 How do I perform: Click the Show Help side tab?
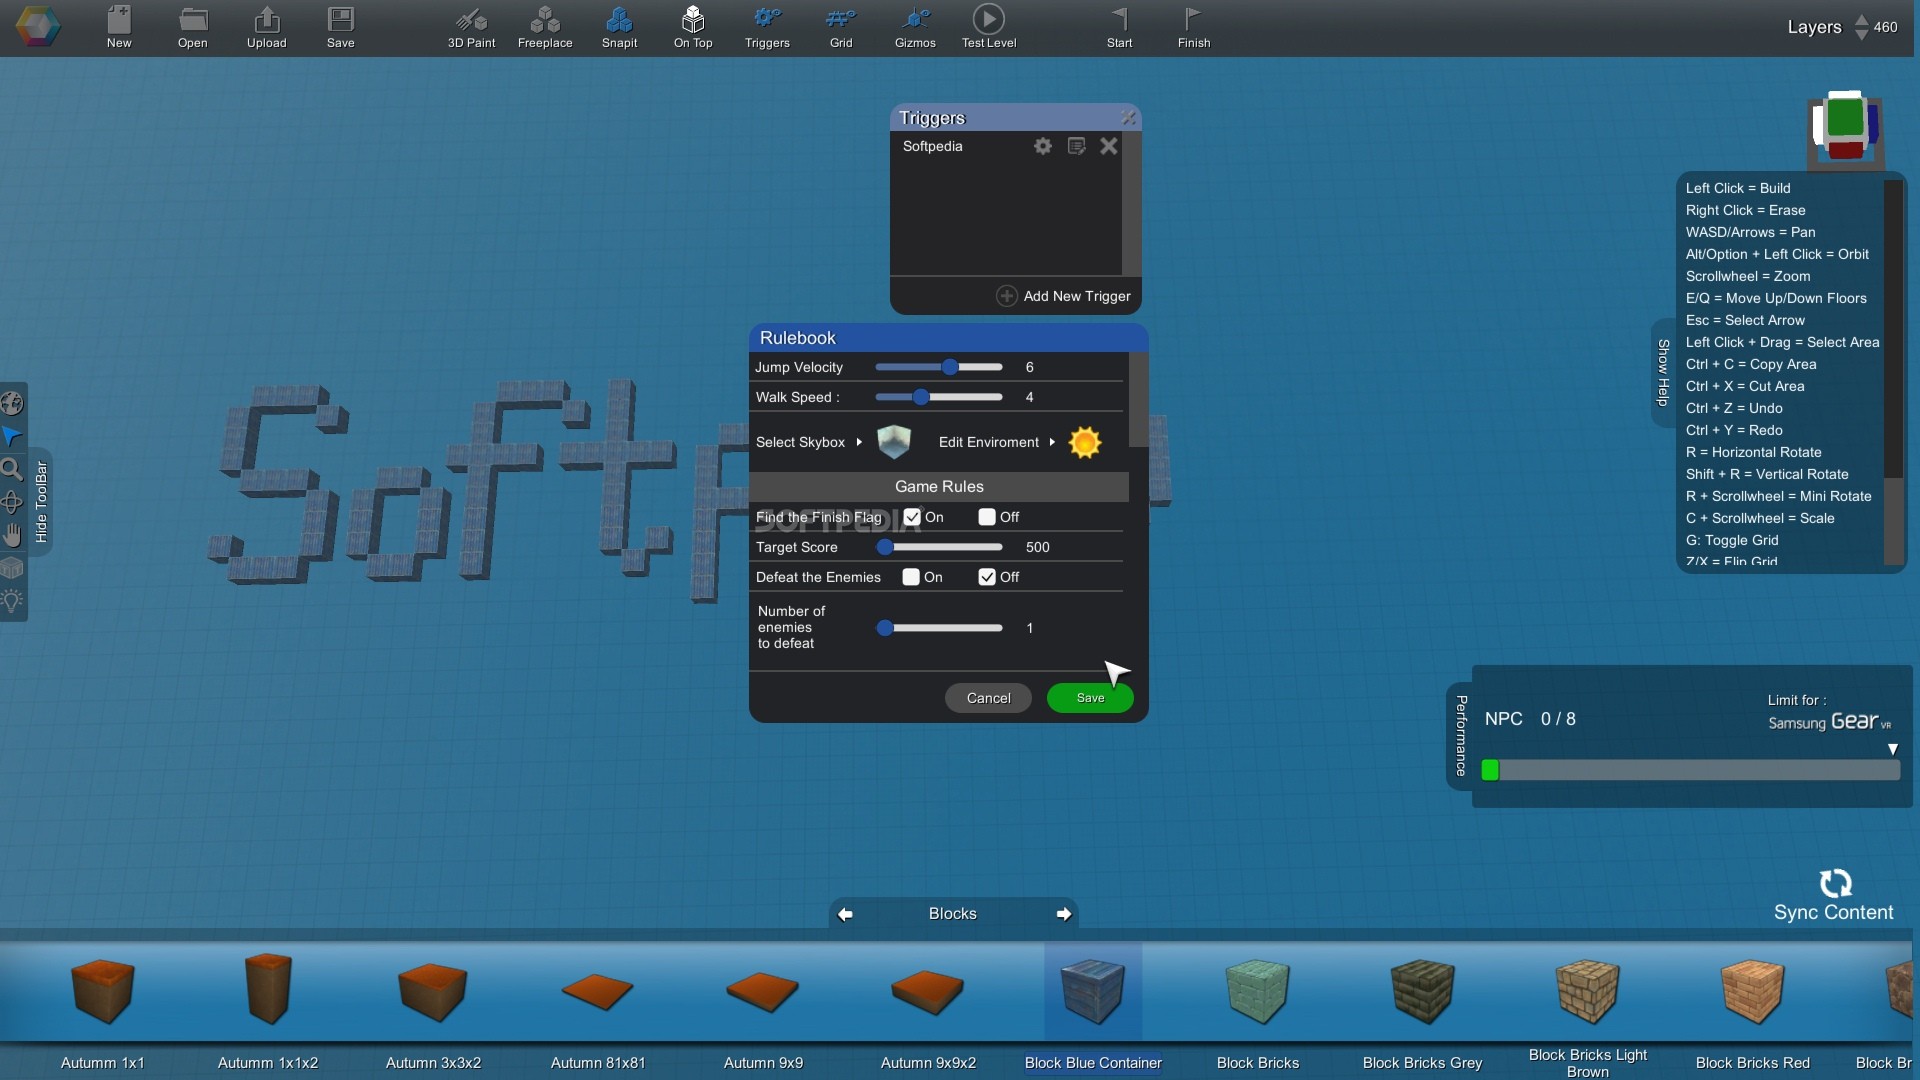(x=1663, y=372)
